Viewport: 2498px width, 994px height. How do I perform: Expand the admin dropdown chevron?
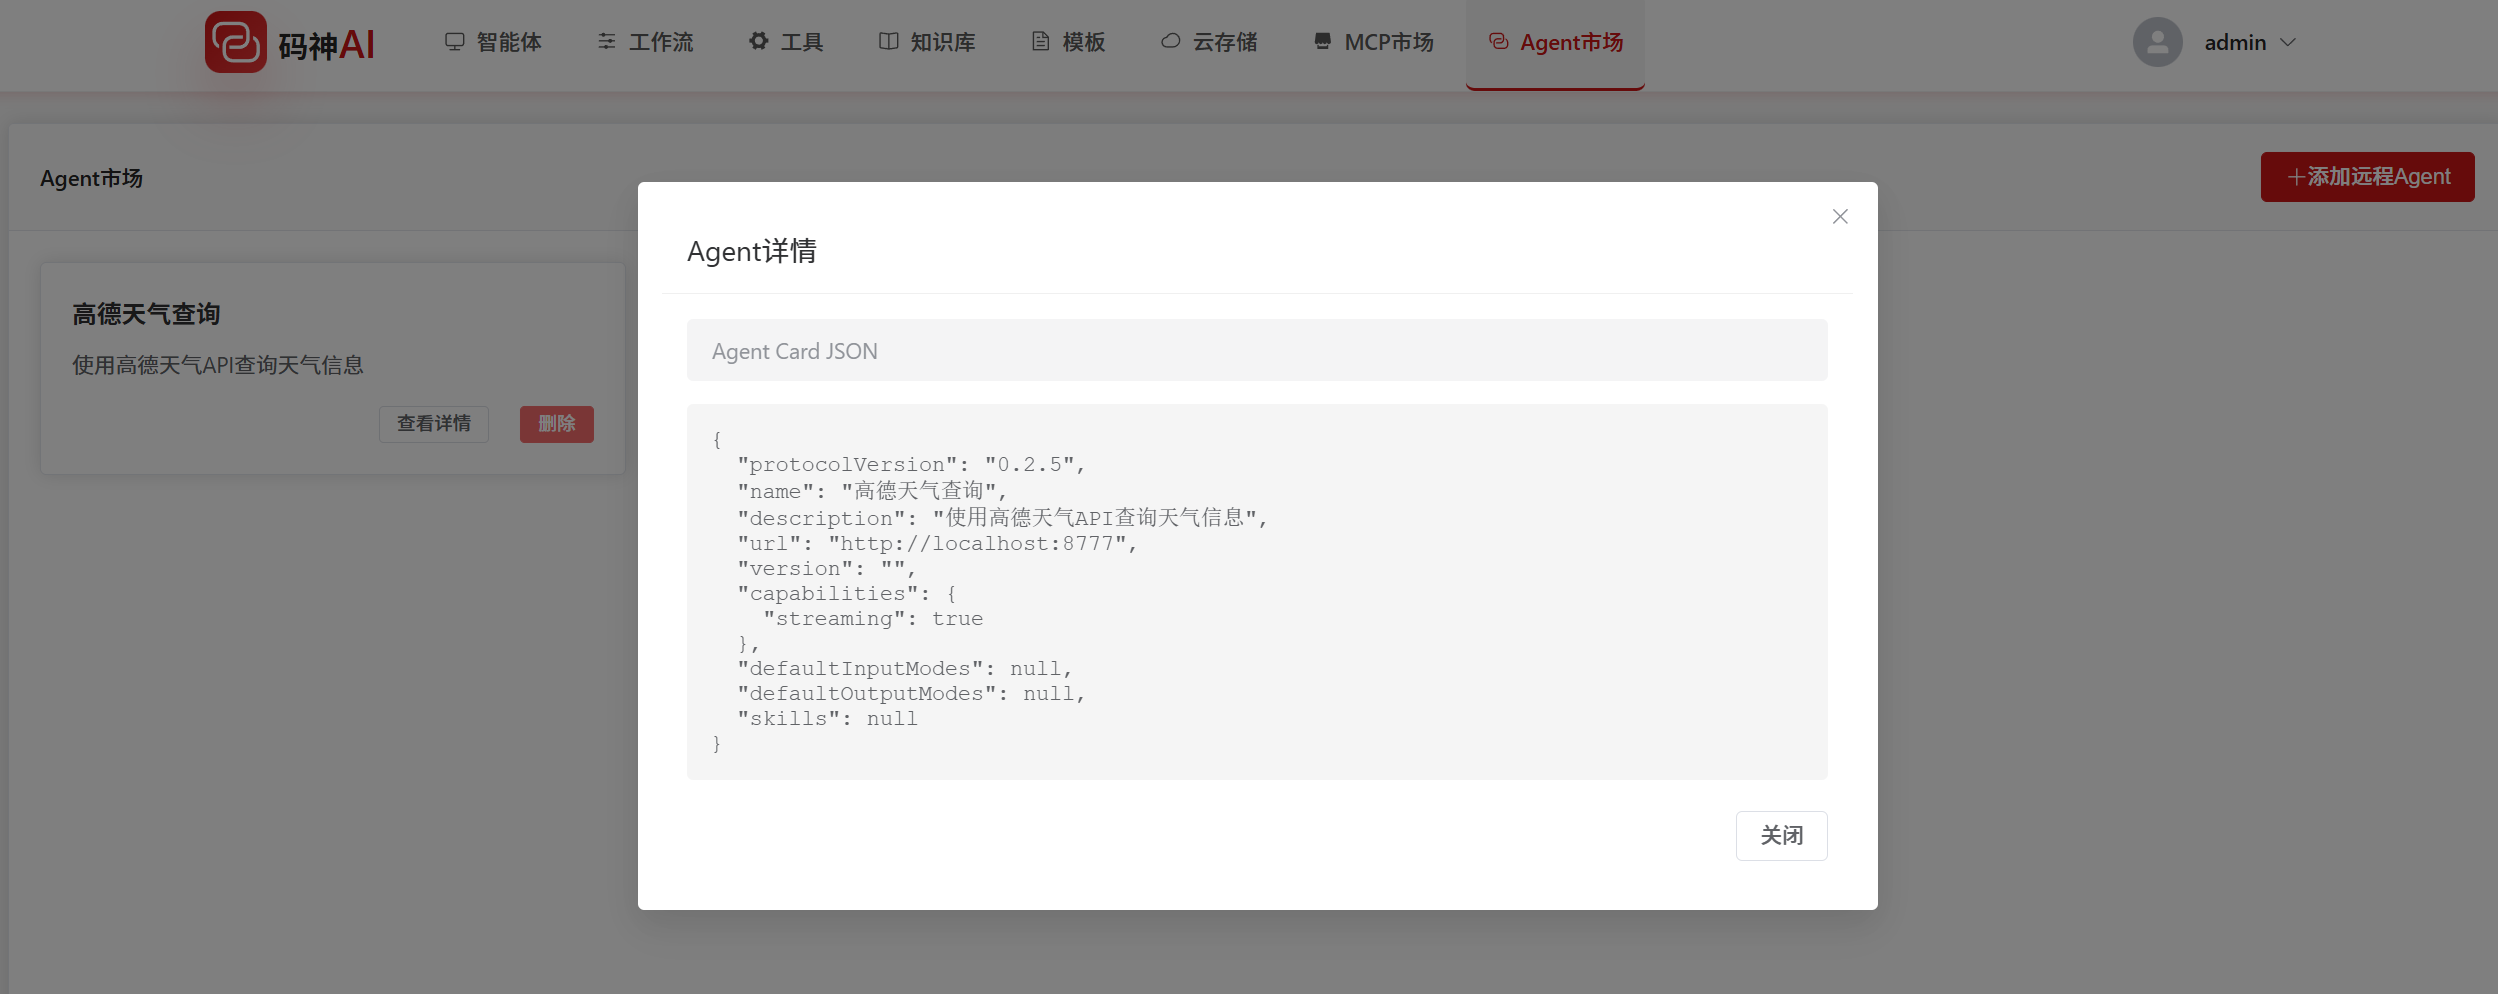pyautogui.click(x=2288, y=42)
